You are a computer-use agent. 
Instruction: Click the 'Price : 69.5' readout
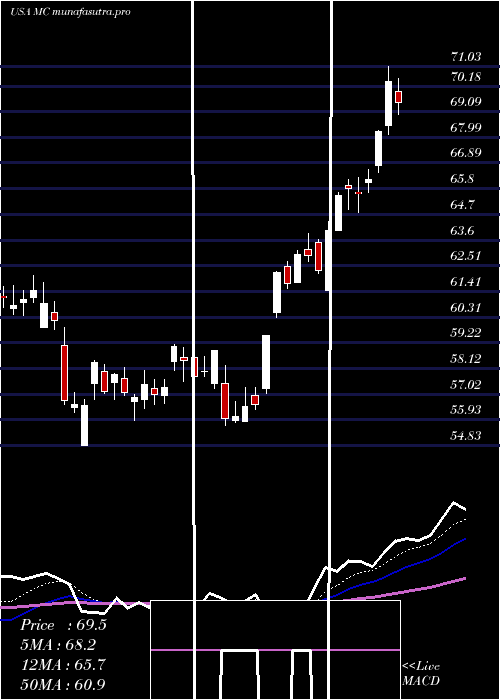(x=63, y=625)
